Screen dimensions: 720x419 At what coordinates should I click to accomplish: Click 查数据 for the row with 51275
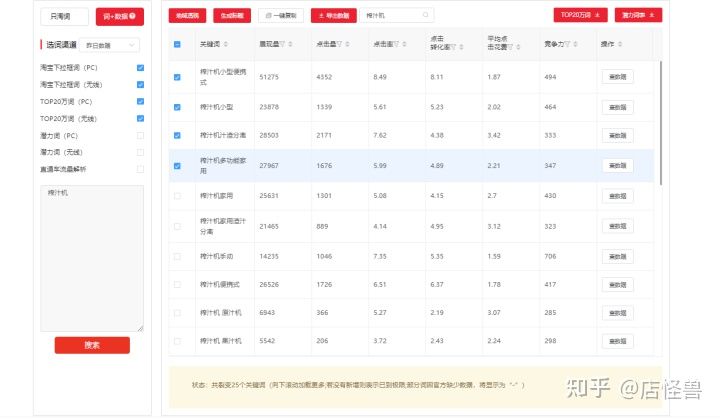click(617, 77)
